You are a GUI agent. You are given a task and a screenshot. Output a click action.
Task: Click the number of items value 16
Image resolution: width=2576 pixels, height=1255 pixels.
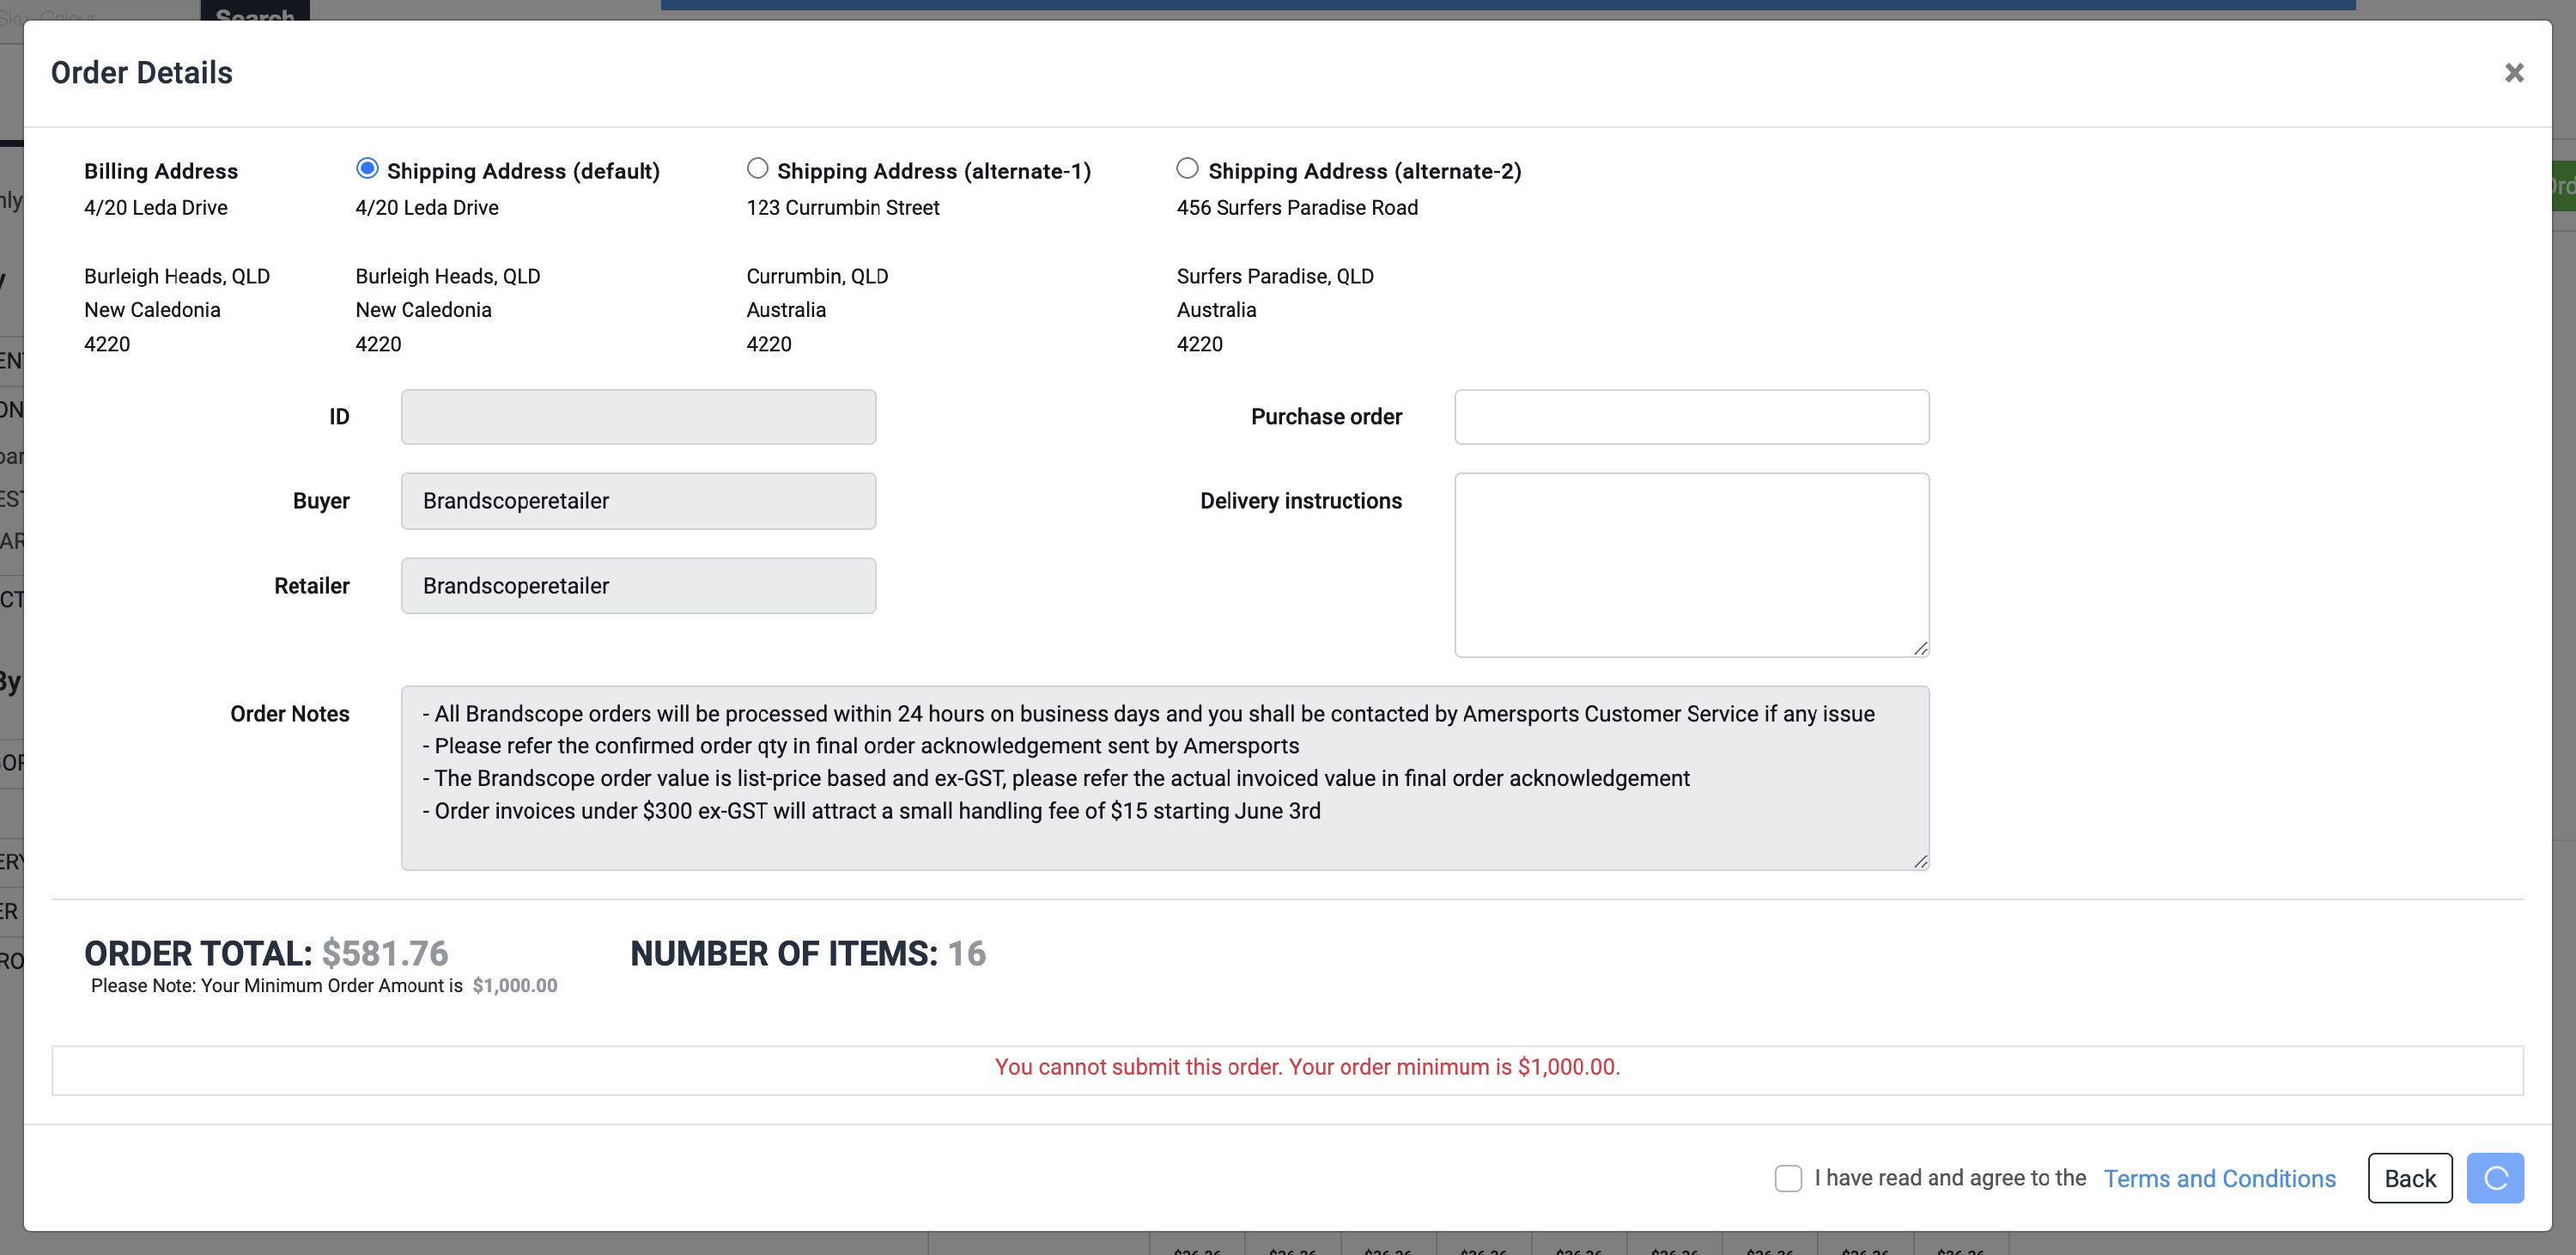(x=966, y=953)
